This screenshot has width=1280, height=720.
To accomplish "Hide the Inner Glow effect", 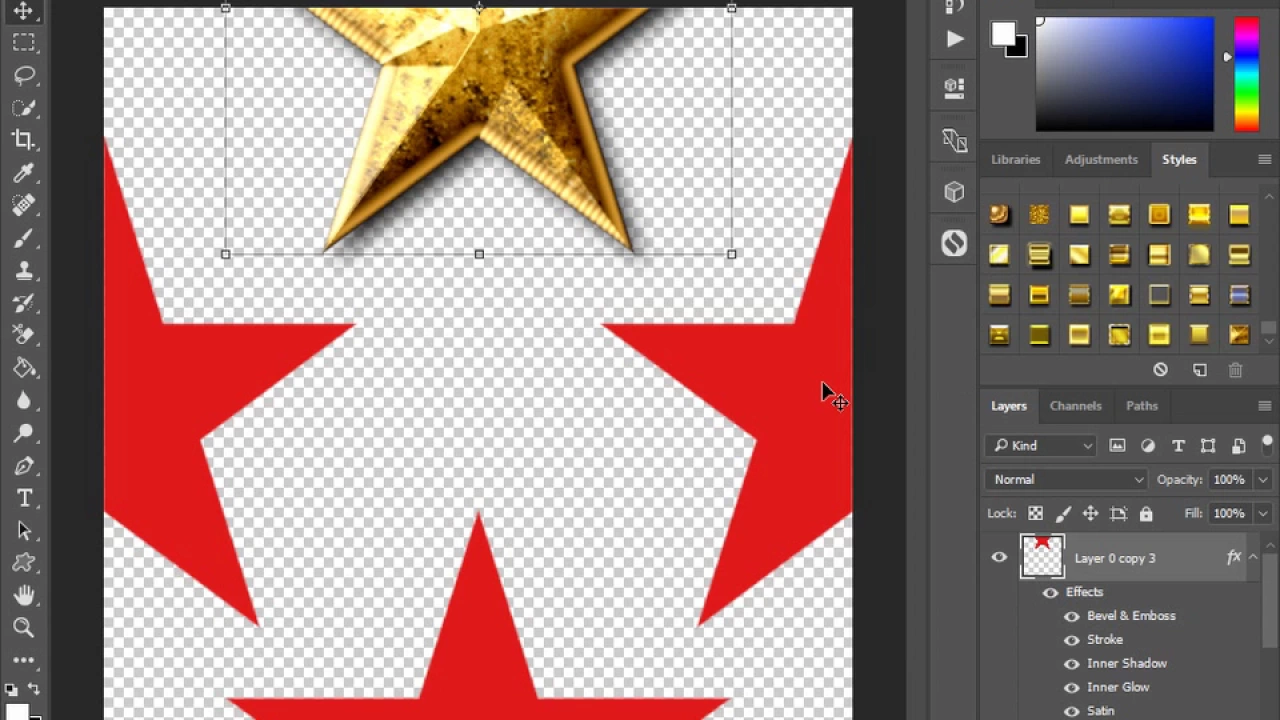I will coord(1071,688).
